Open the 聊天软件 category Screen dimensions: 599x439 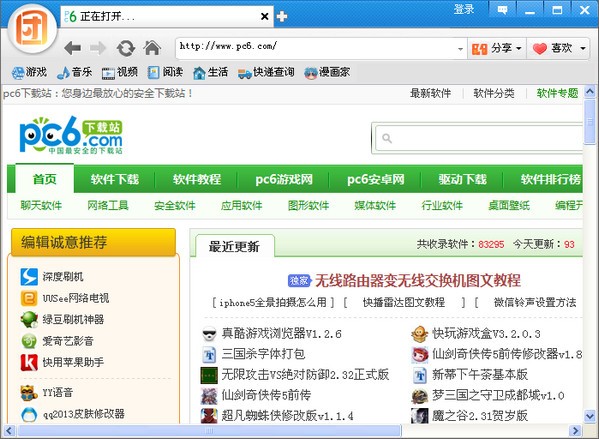coord(41,206)
